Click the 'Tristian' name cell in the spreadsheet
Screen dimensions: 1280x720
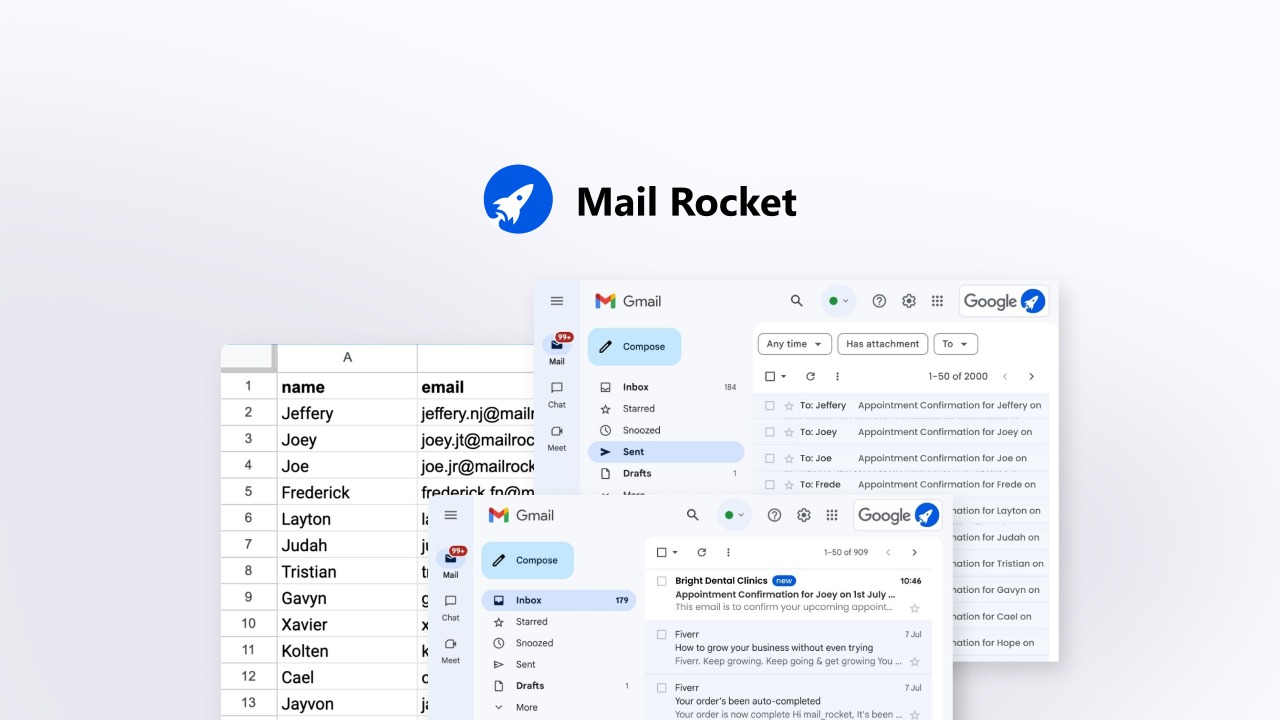coord(347,572)
